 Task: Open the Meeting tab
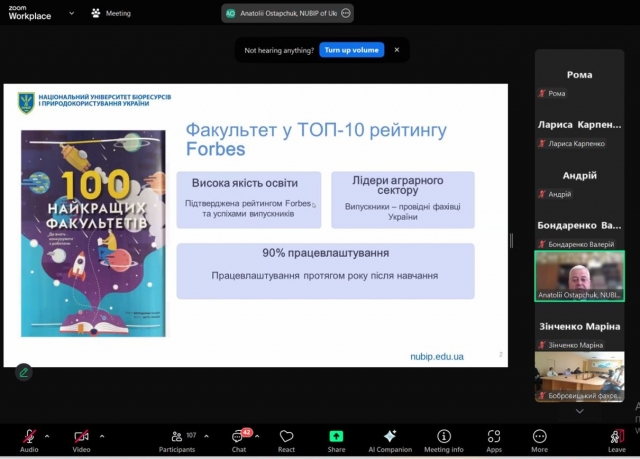click(111, 13)
